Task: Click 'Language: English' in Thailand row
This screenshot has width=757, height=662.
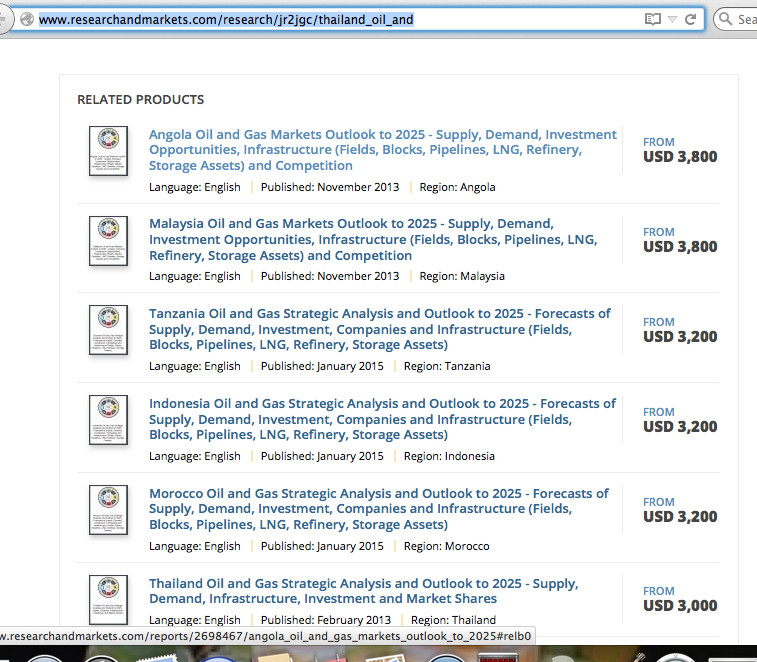Action: coord(195,620)
